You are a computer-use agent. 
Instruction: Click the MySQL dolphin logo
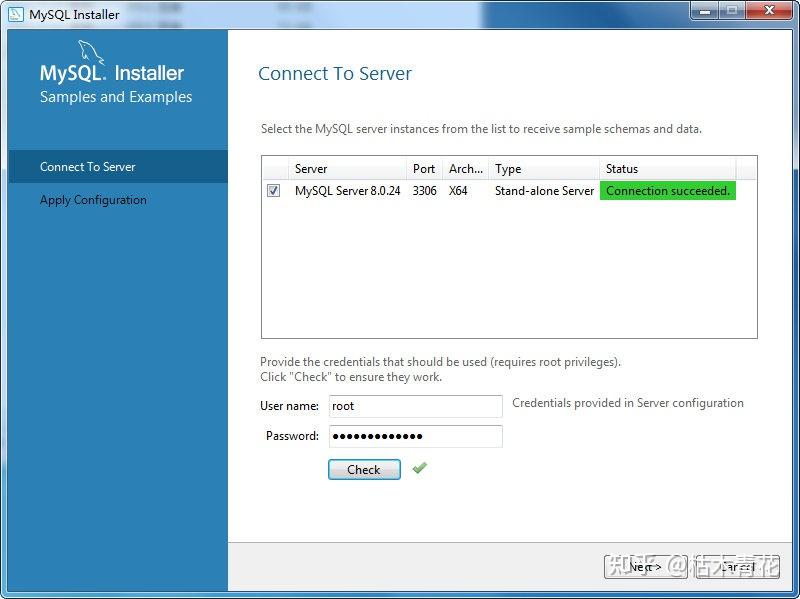tap(91, 52)
